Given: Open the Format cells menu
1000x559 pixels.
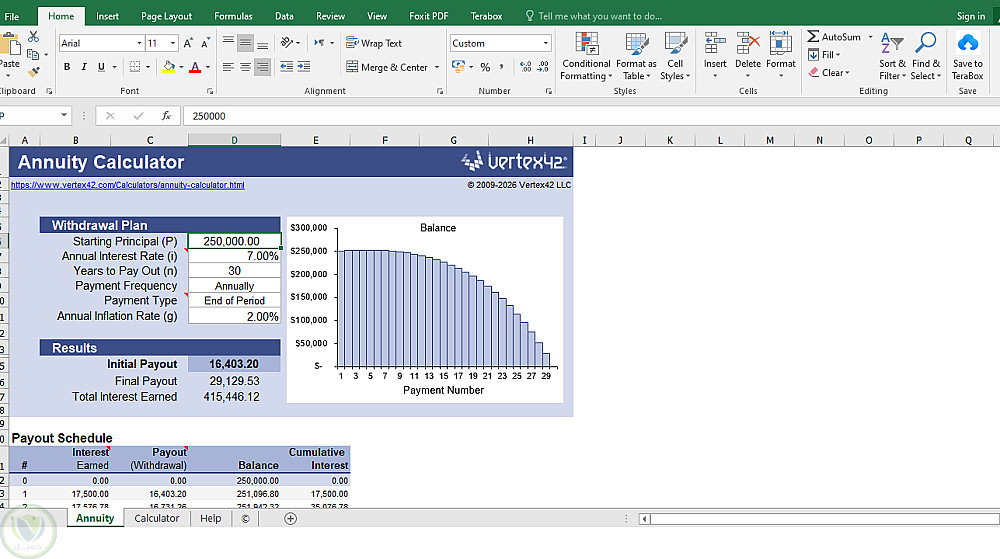Looking at the screenshot, I should [781, 56].
